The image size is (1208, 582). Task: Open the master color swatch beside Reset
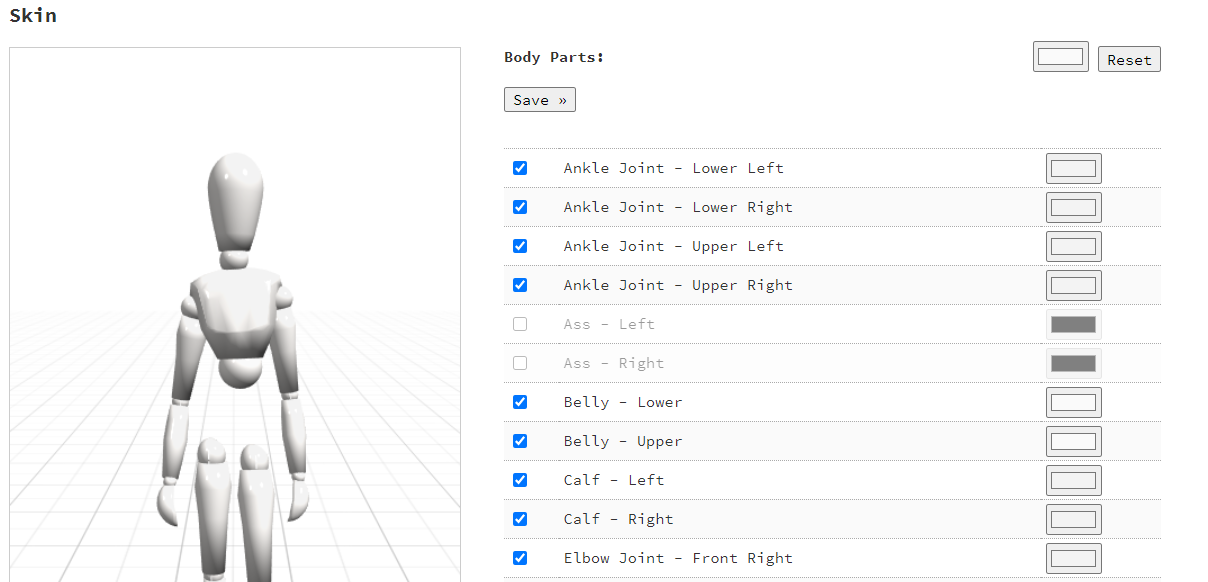1060,56
